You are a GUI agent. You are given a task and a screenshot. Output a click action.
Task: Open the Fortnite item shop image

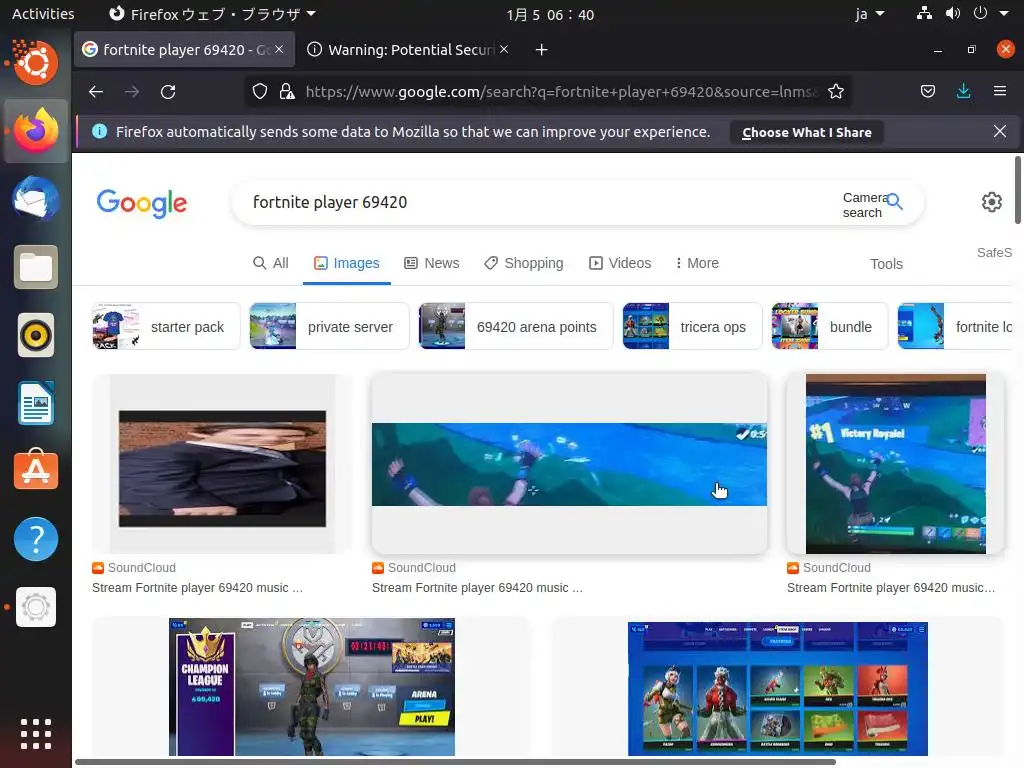tap(777, 688)
